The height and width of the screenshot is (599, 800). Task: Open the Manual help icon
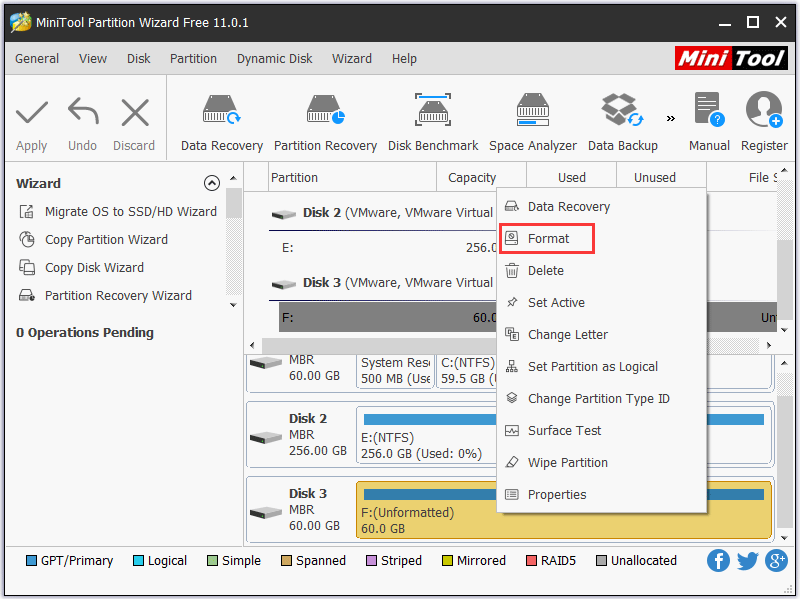709,110
